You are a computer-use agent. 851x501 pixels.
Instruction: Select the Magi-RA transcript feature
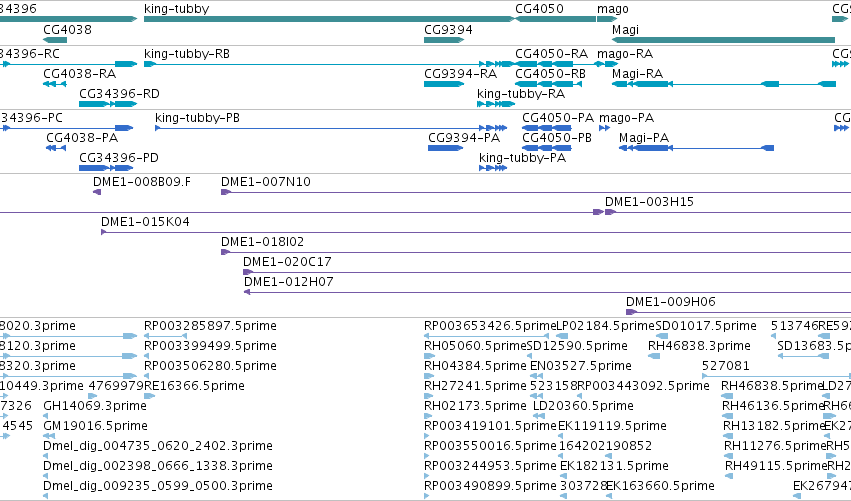click(724, 84)
